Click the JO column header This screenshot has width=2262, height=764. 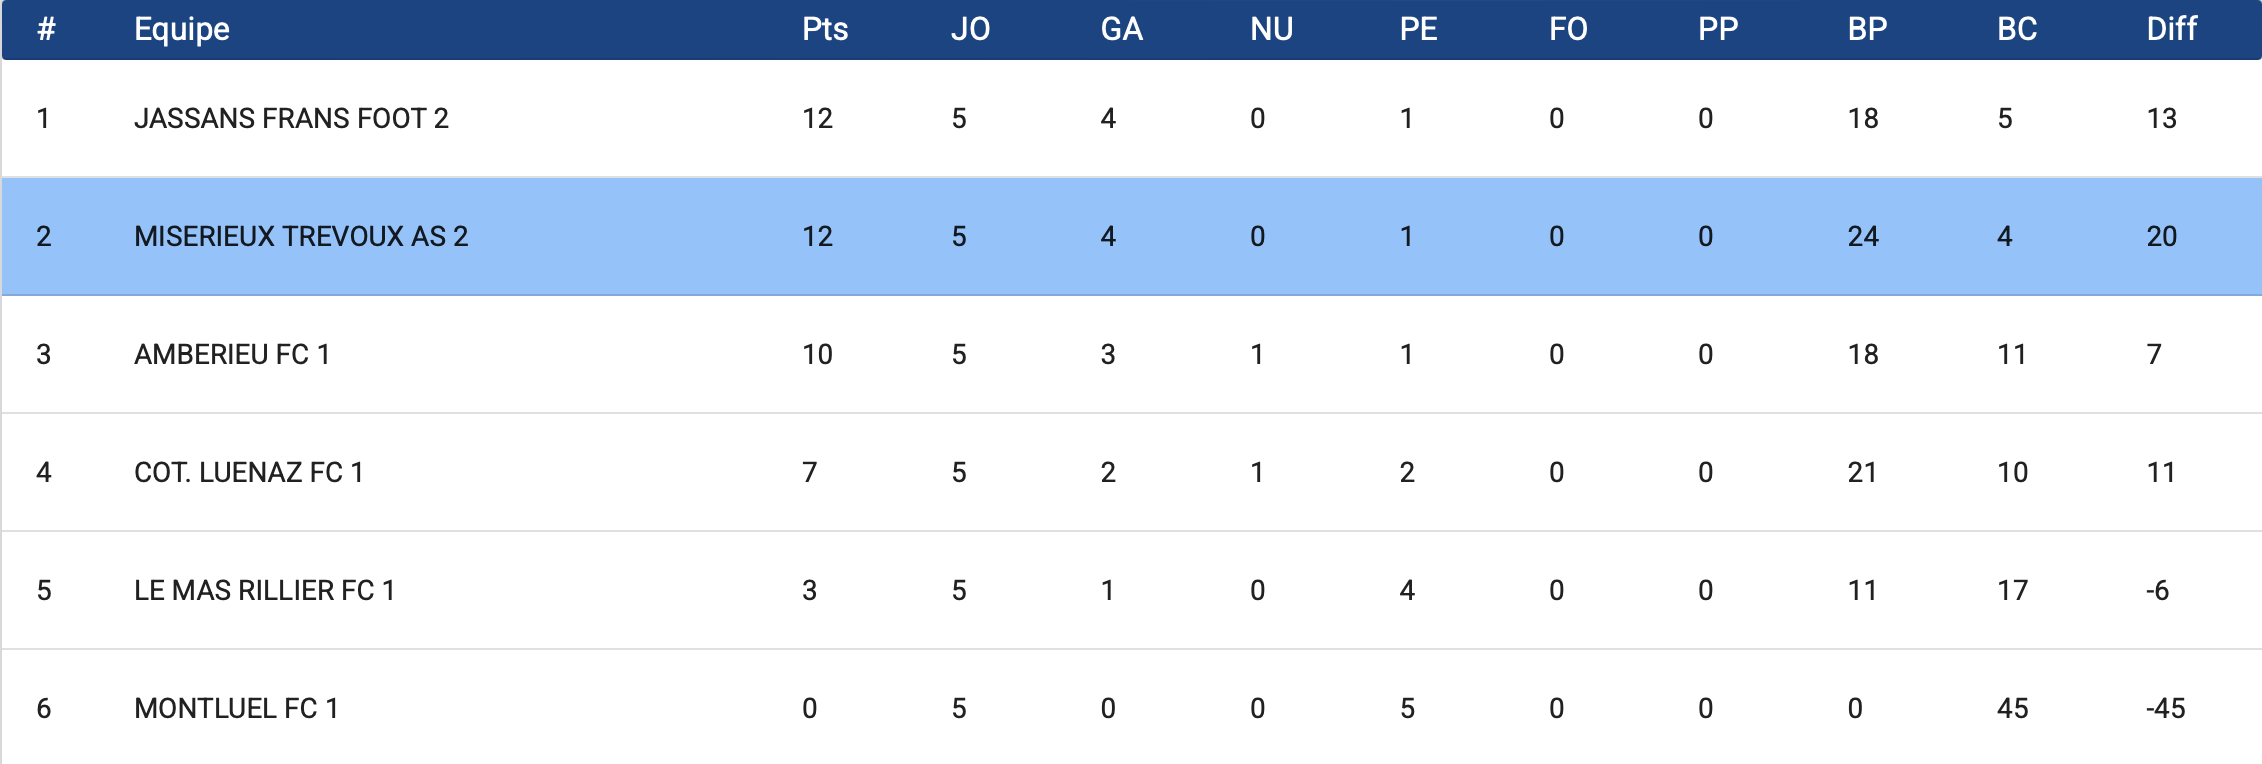tap(970, 29)
